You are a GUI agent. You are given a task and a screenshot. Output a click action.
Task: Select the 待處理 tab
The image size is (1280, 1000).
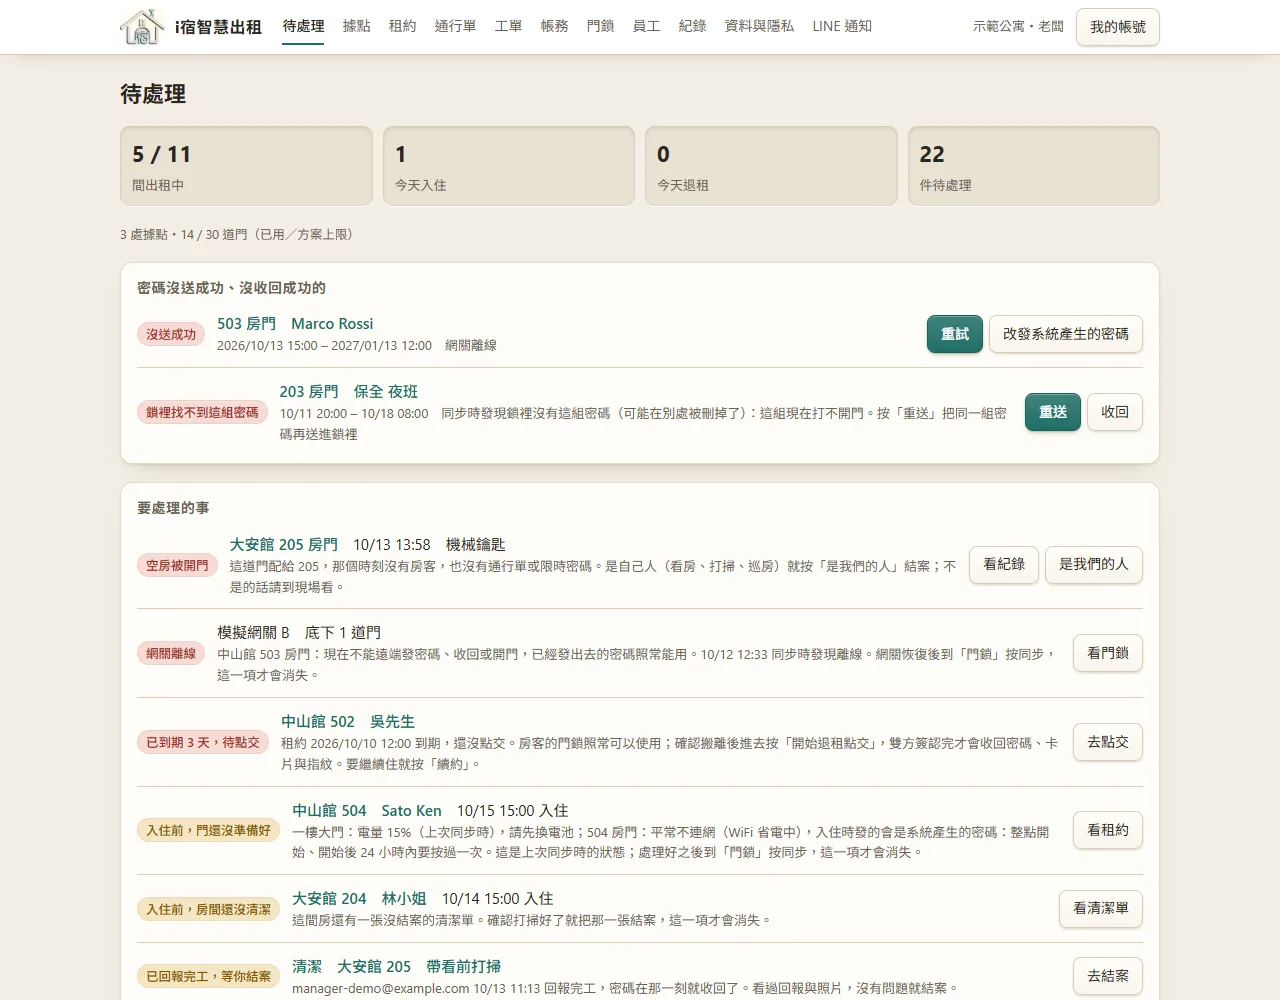tap(304, 26)
